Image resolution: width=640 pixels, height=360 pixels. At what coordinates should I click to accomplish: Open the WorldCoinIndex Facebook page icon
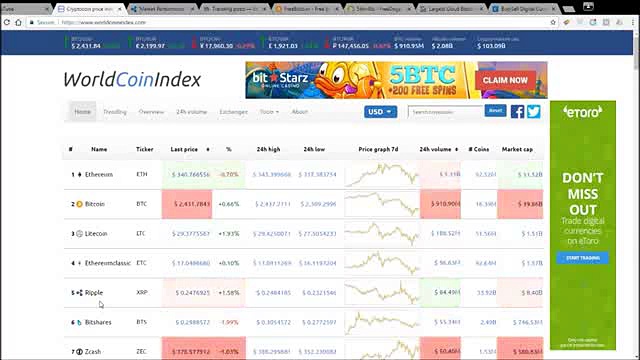[x=517, y=111]
